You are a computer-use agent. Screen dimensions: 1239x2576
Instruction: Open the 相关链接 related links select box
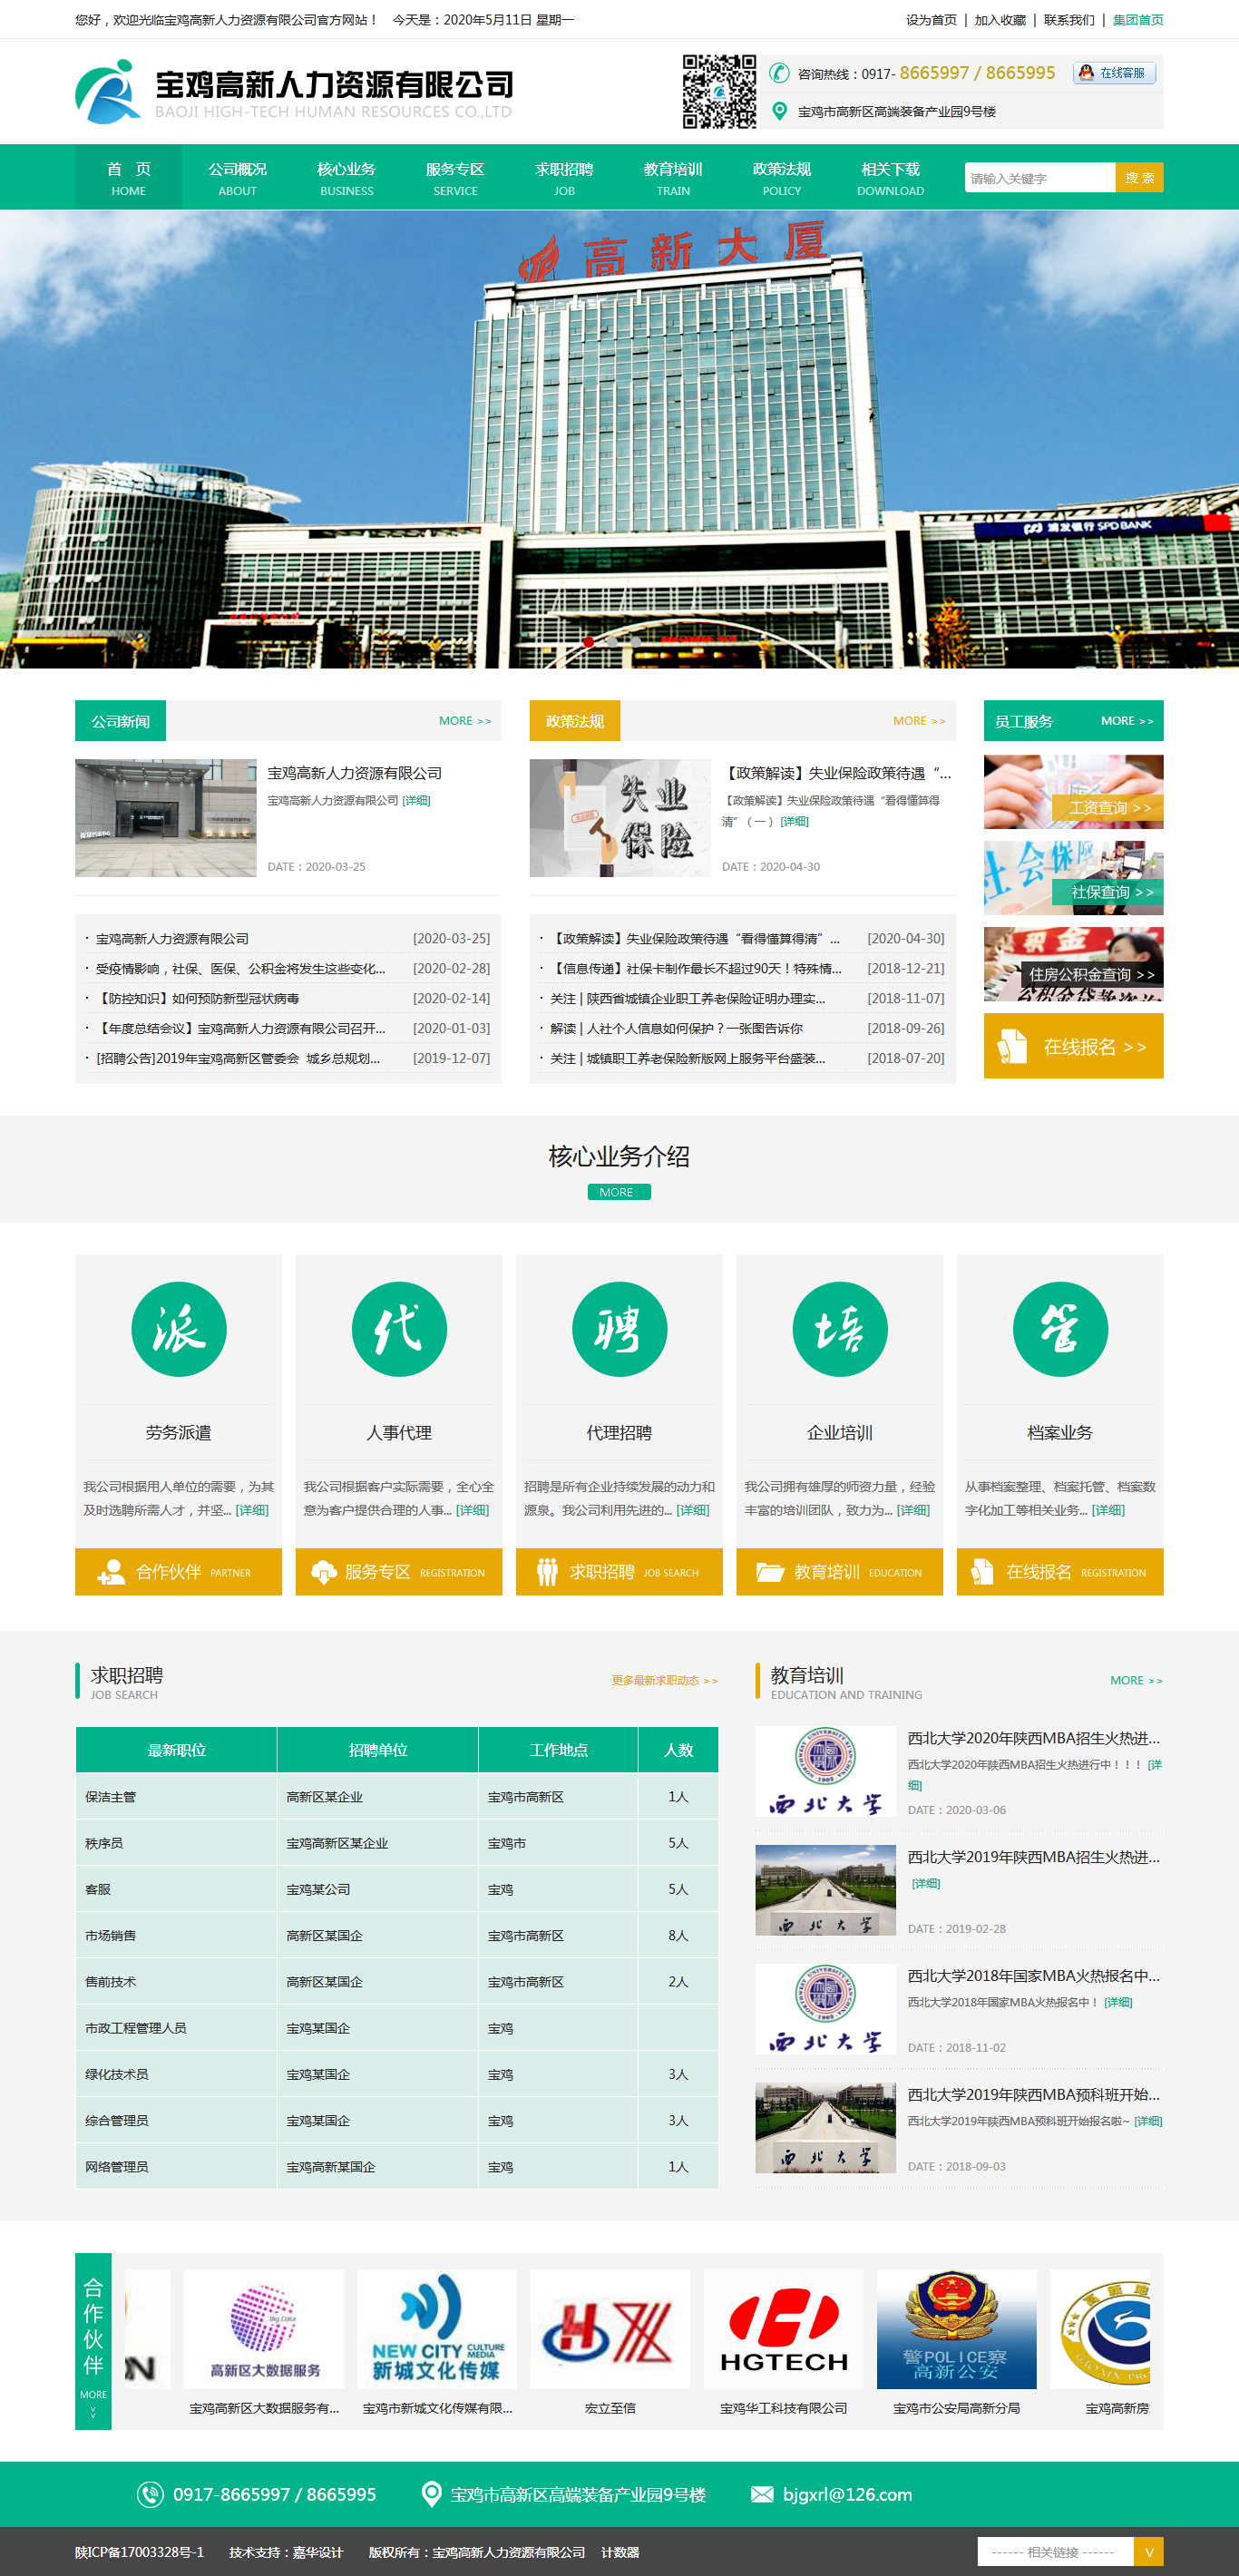[x=1056, y=2551]
